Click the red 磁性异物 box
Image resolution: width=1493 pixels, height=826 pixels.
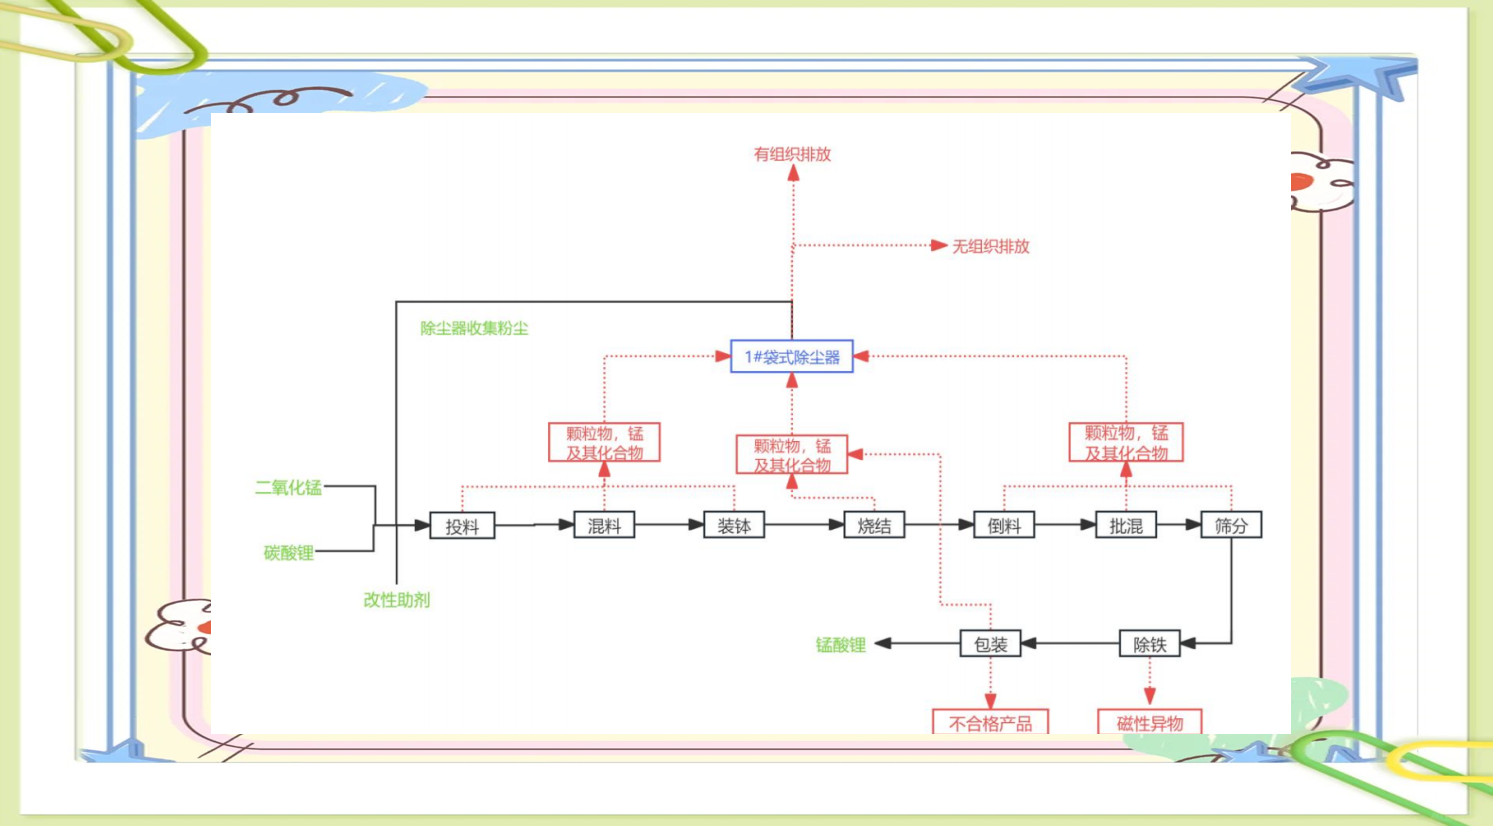click(1149, 722)
